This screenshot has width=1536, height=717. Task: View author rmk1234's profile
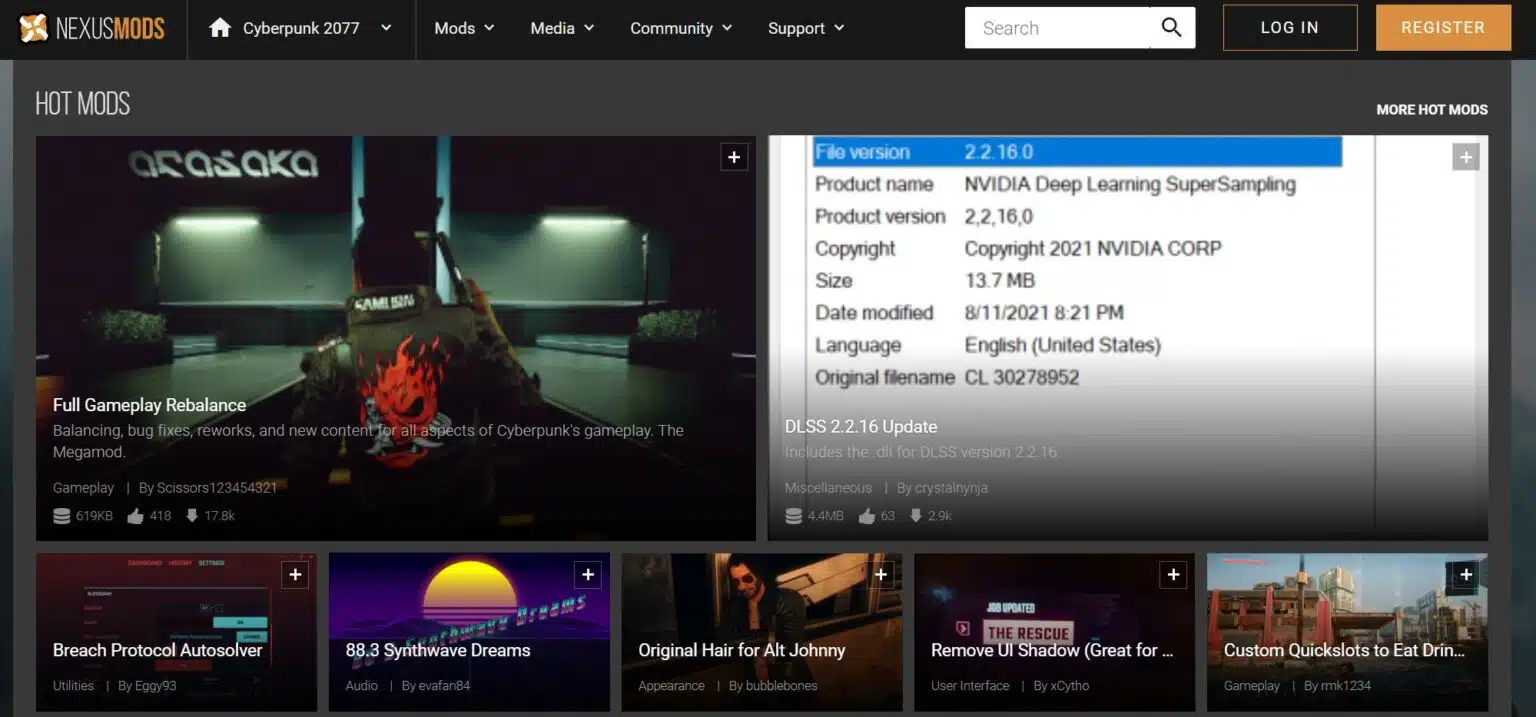(x=1346, y=686)
